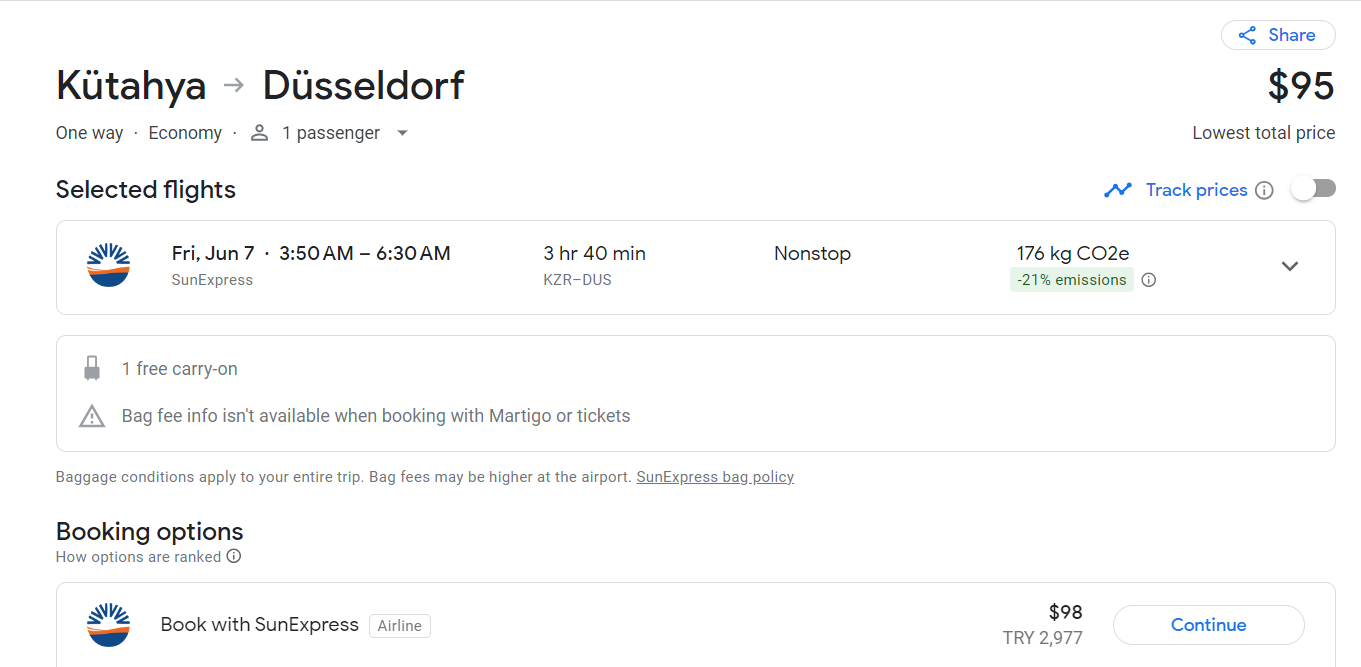Viewport: 1361px width, 667px height.
Task: Enable the Track prices toggle
Action: click(x=1313, y=189)
